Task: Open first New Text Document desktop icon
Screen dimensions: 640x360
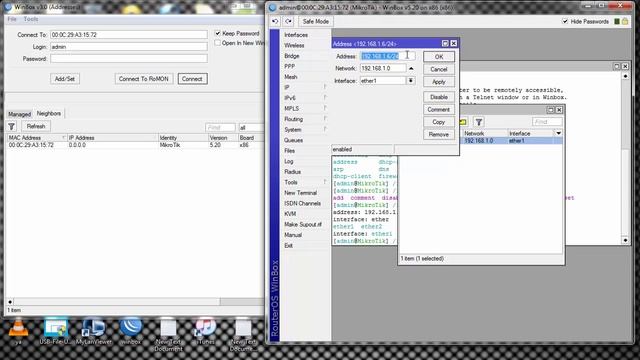Action: (x=168, y=334)
